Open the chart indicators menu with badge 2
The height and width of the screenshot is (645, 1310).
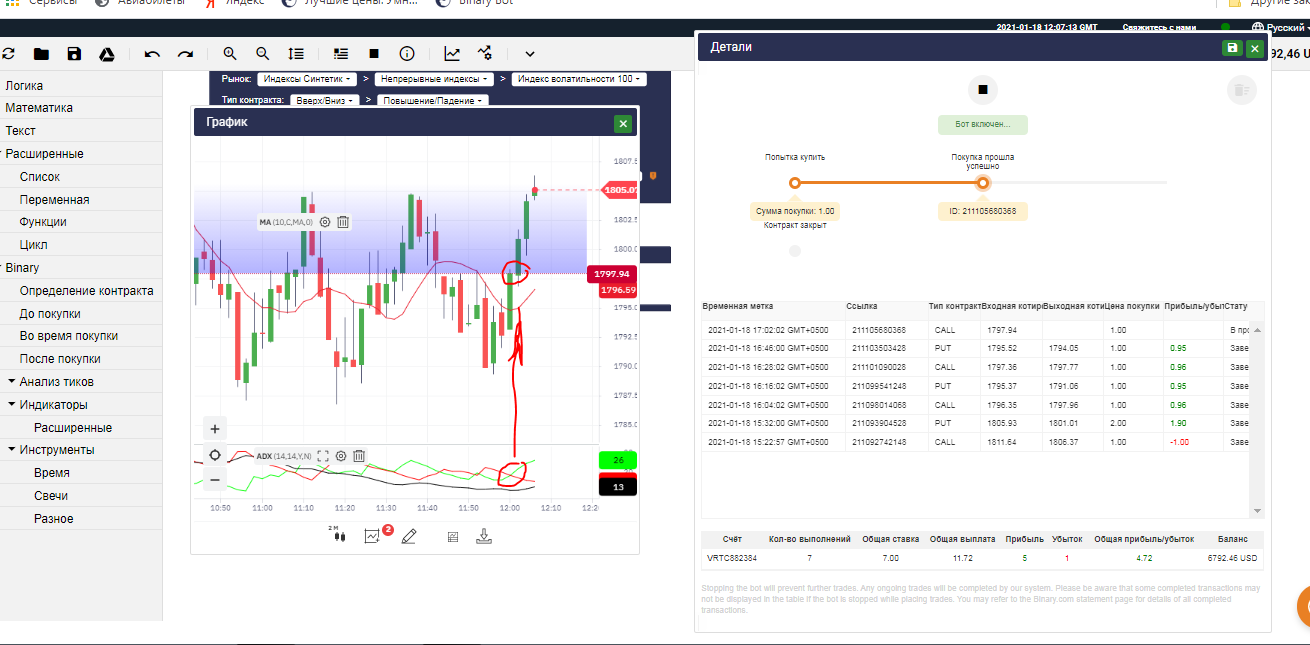[375, 535]
